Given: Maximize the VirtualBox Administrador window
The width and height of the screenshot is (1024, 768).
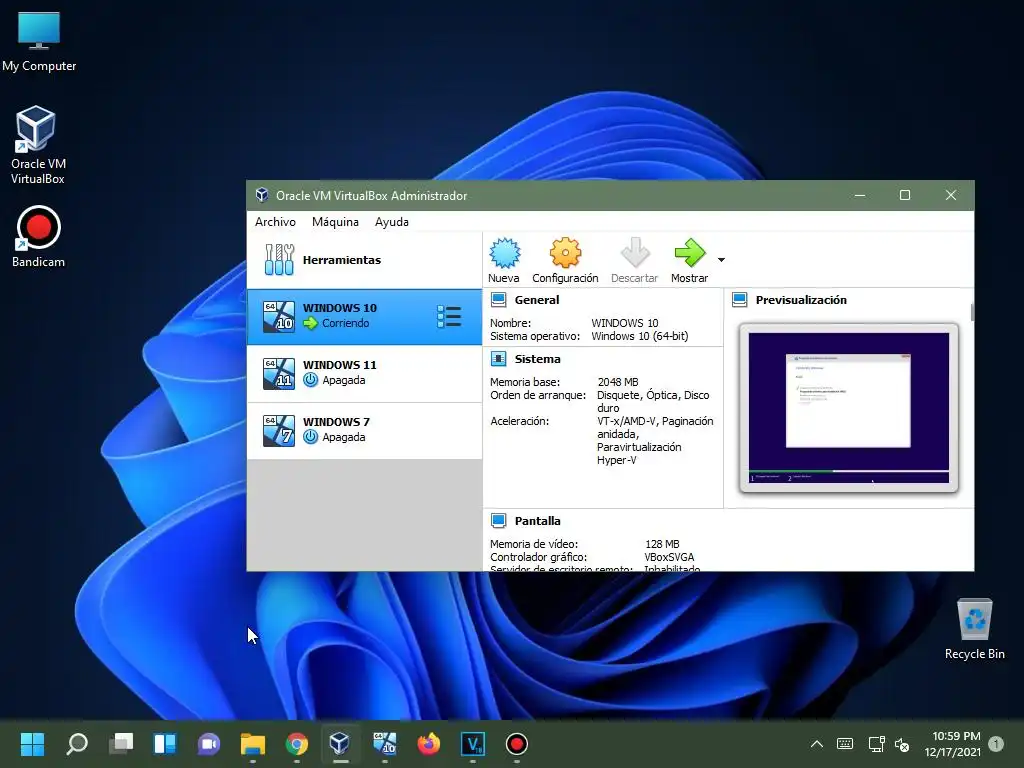Looking at the screenshot, I should pos(904,195).
